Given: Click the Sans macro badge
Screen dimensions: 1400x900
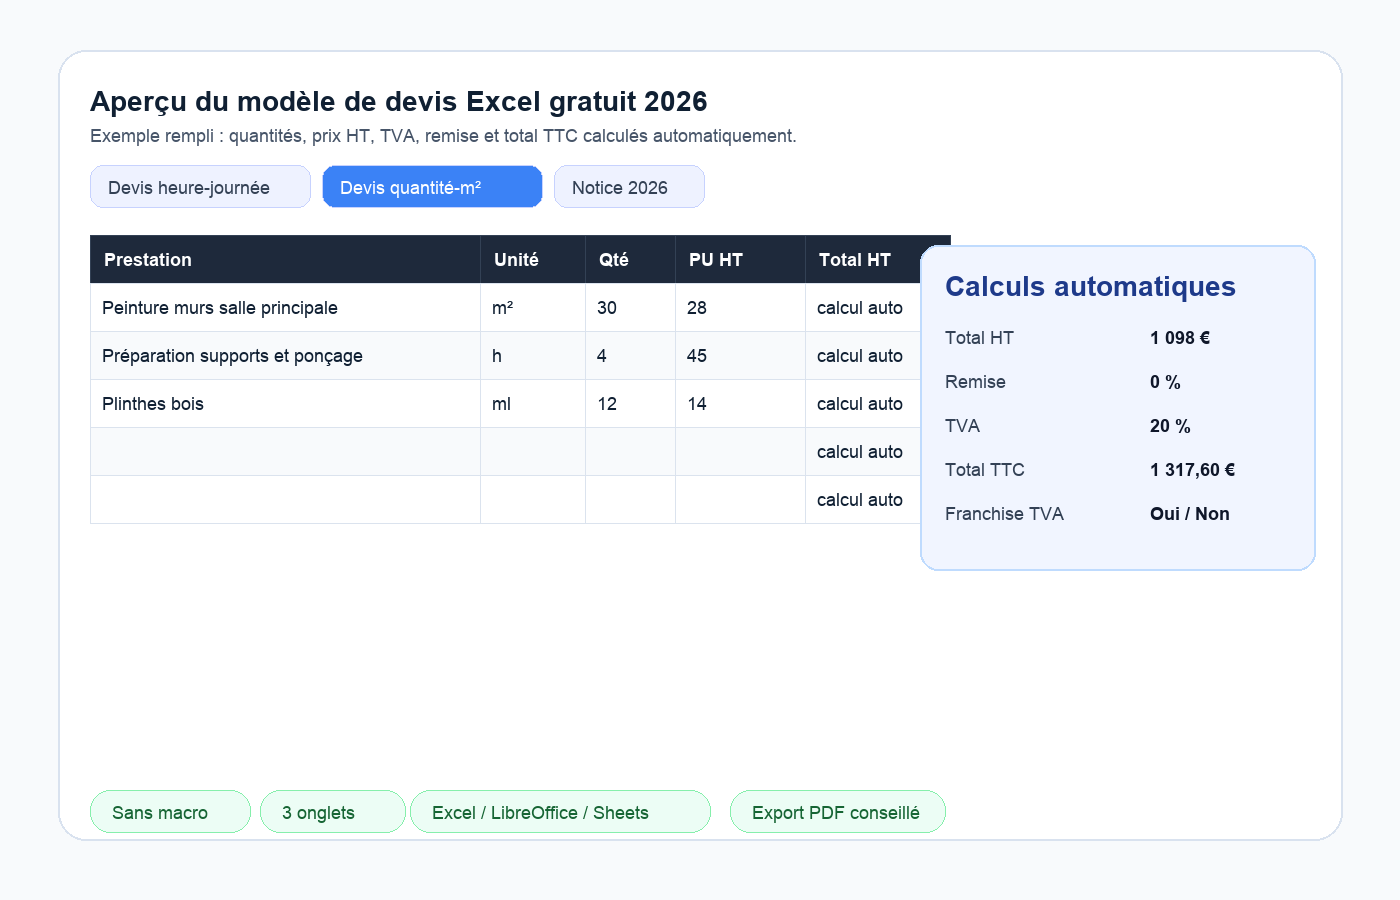Looking at the screenshot, I should coord(170,812).
